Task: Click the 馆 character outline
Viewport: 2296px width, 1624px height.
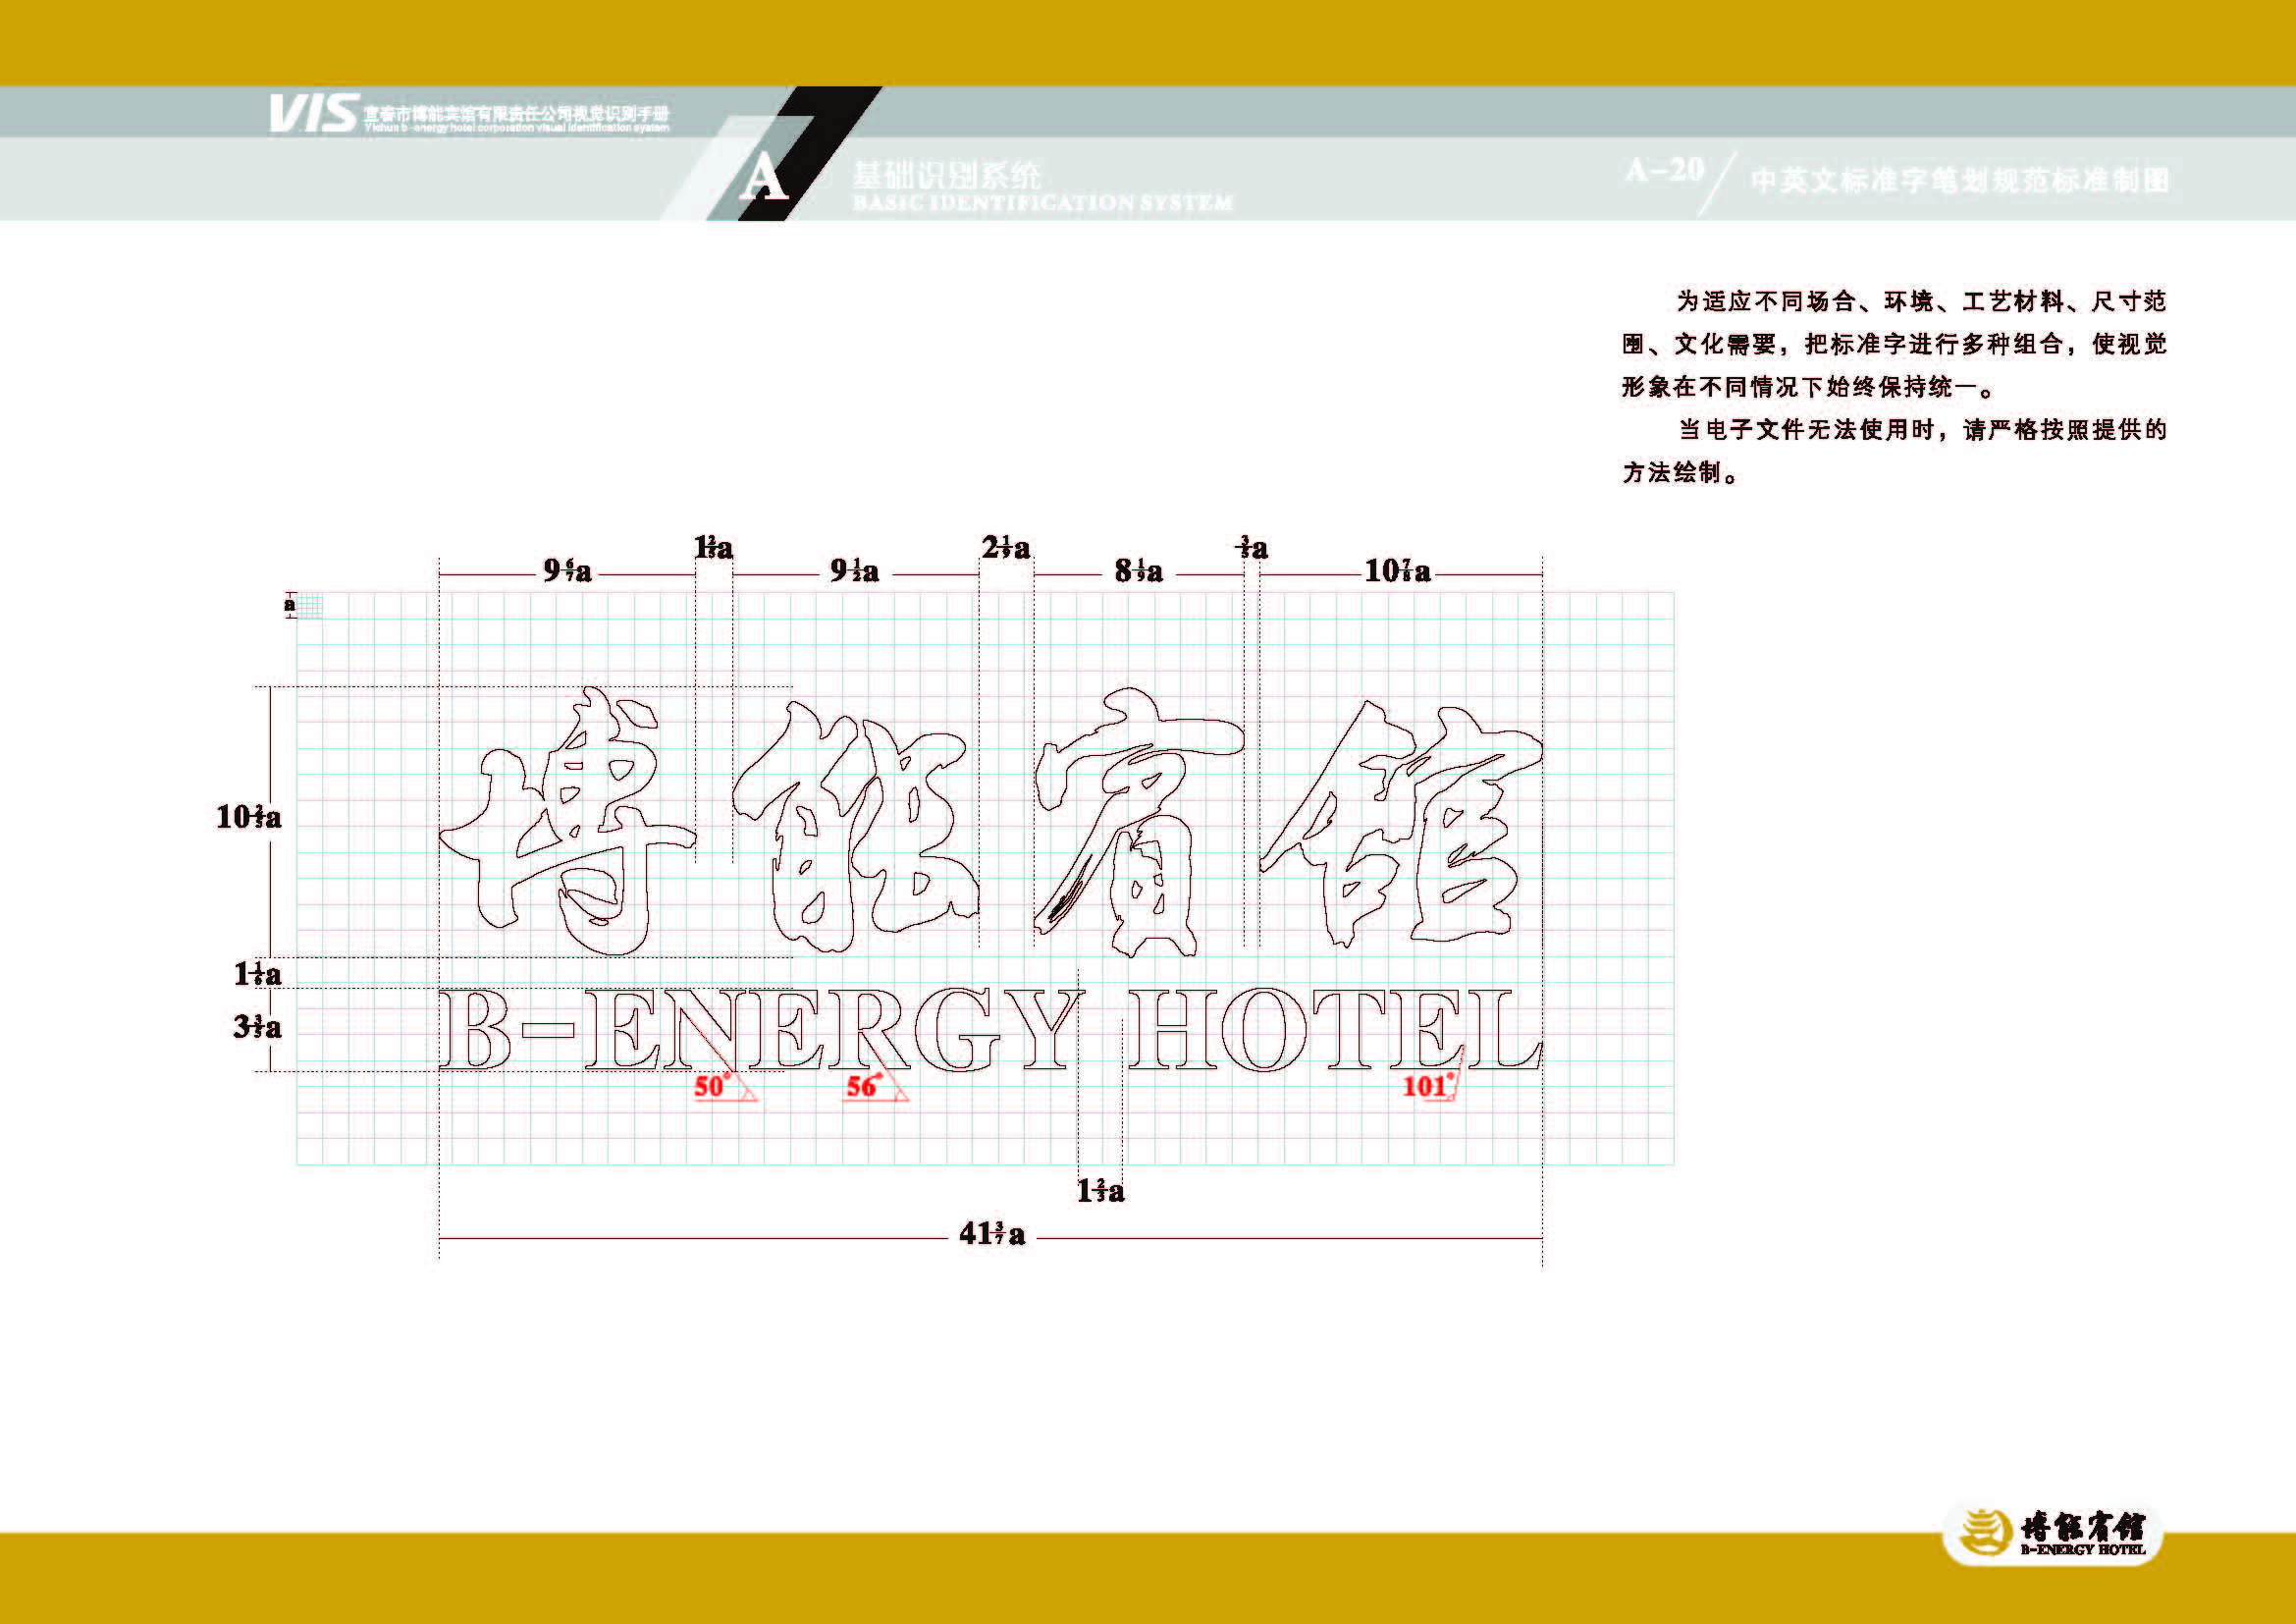Action: (1401, 824)
